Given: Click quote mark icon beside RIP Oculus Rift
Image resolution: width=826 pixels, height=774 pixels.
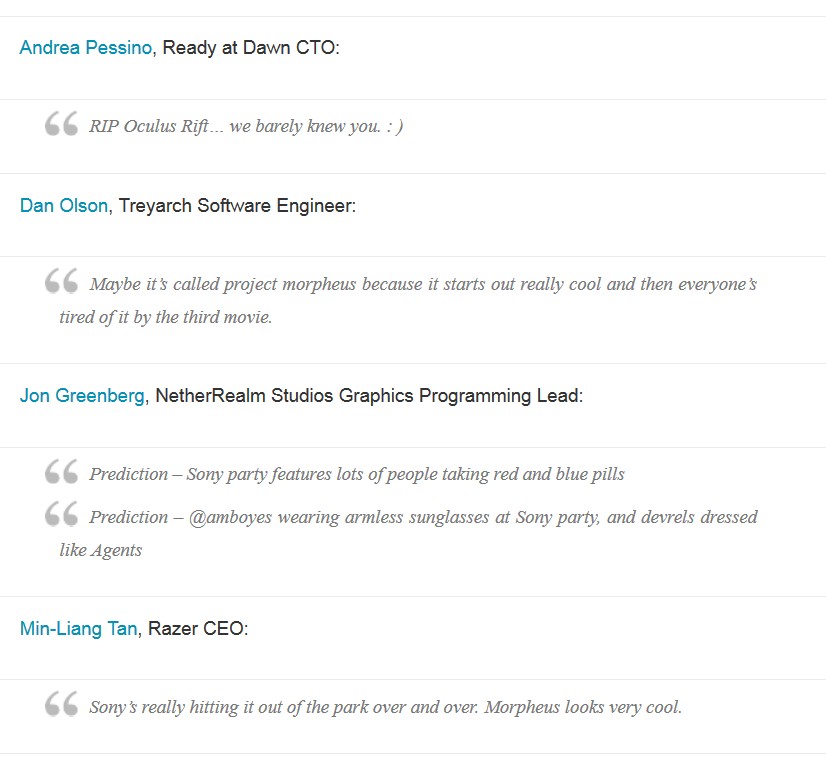Looking at the screenshot, I should click(x=61, y=125).
